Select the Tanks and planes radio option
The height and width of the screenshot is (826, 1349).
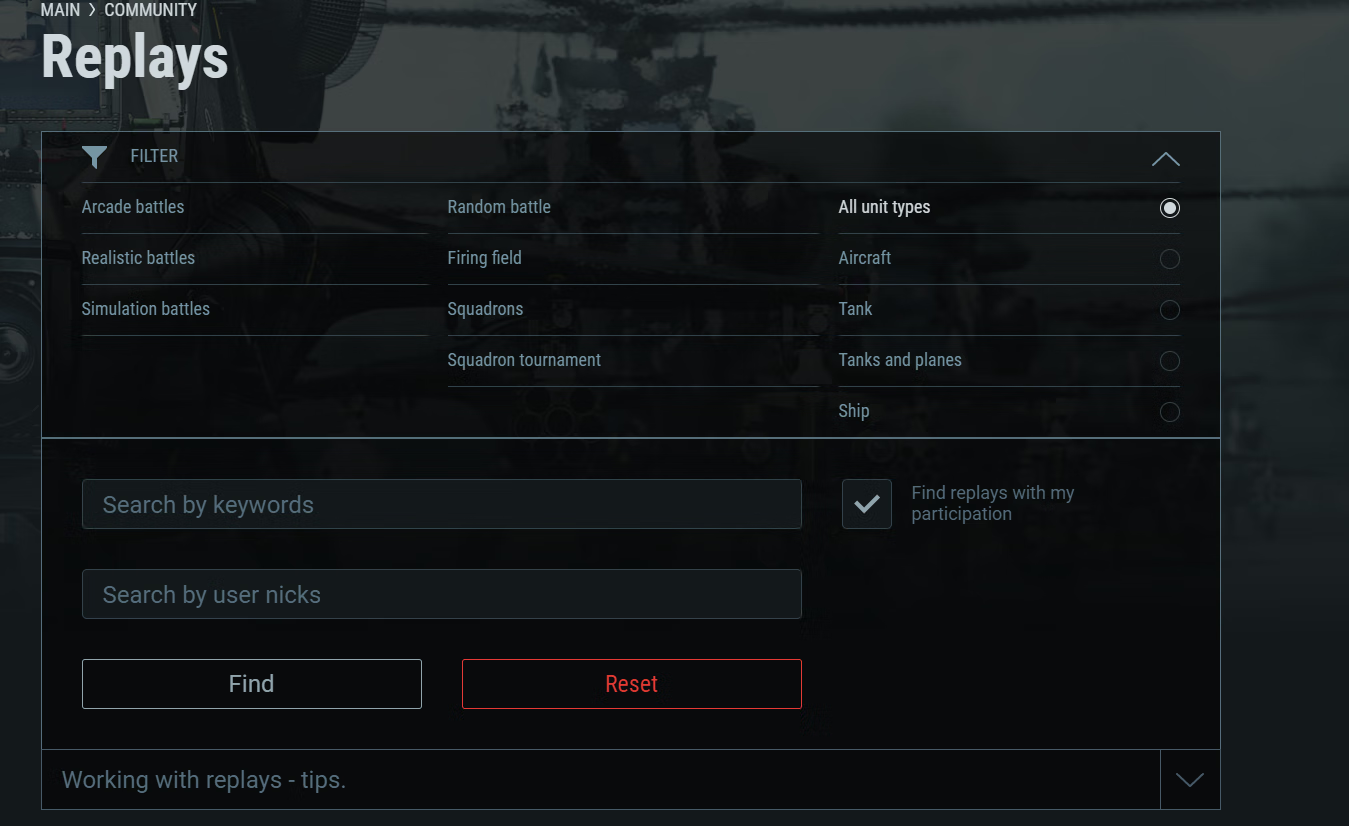pyautogui.click(x=1170, y=361)
